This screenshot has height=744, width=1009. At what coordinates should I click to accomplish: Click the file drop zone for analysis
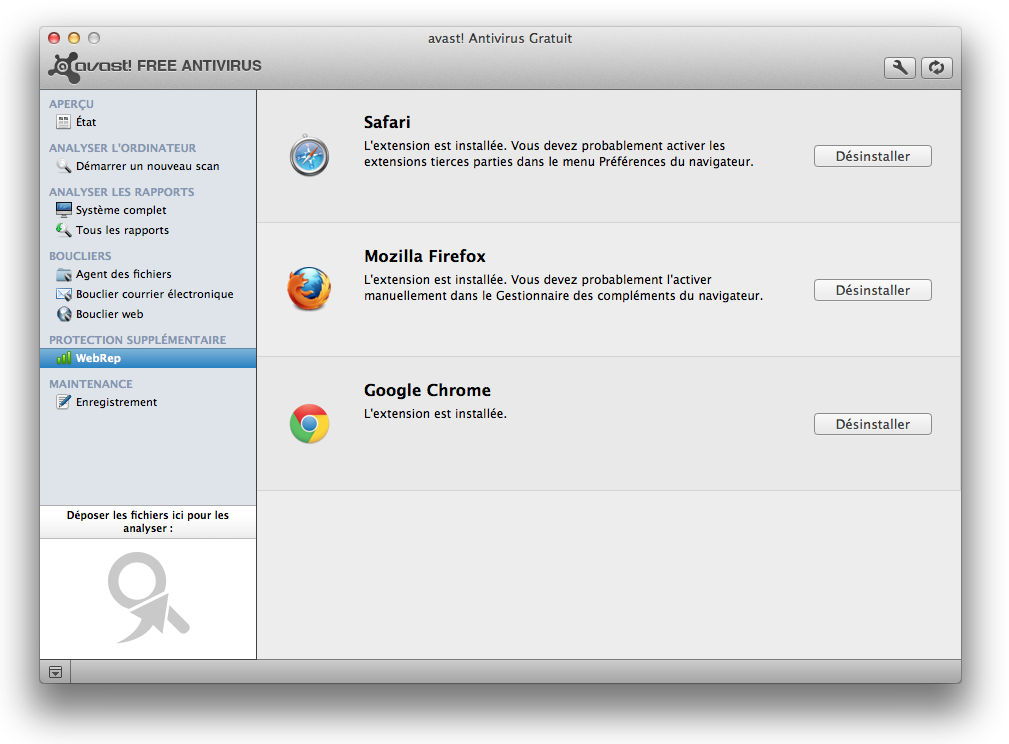click(x=148, y=598)
